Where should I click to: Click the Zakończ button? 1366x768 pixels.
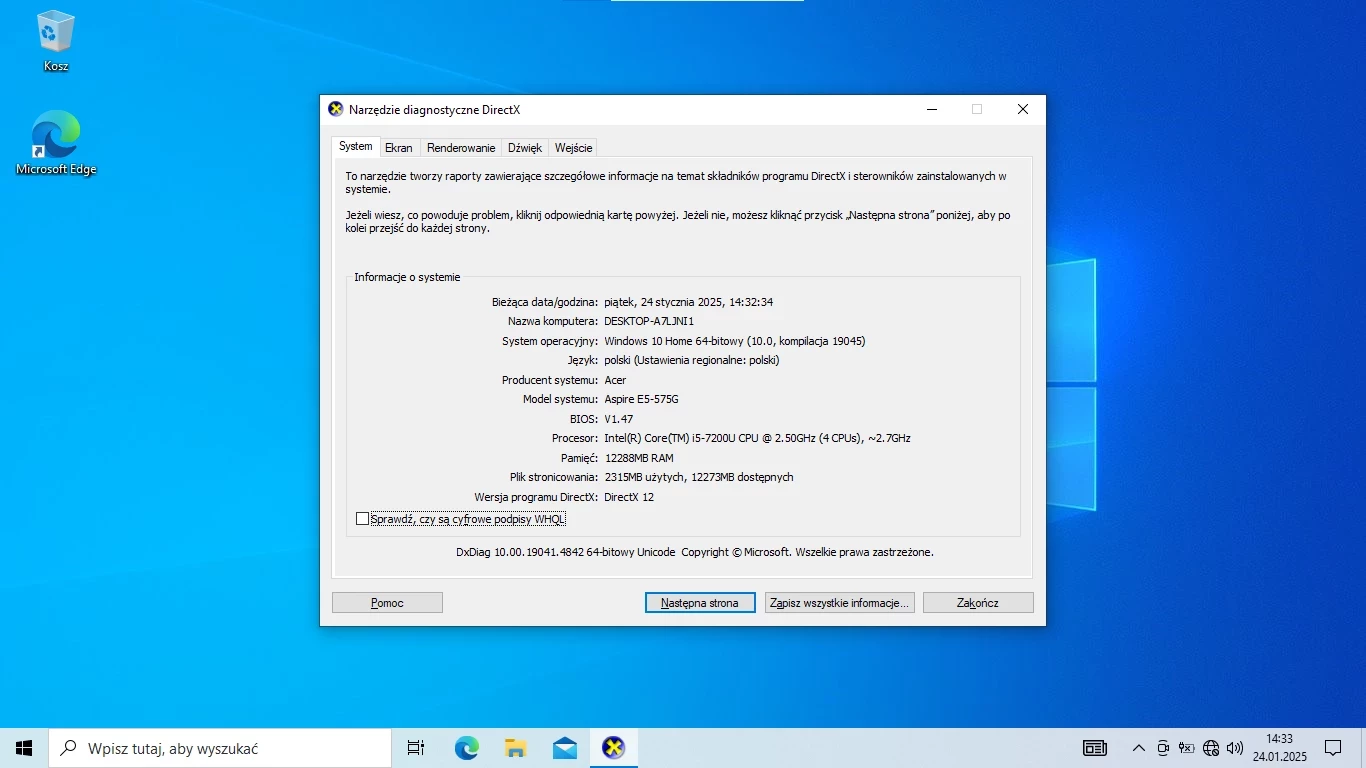(978, 603)
